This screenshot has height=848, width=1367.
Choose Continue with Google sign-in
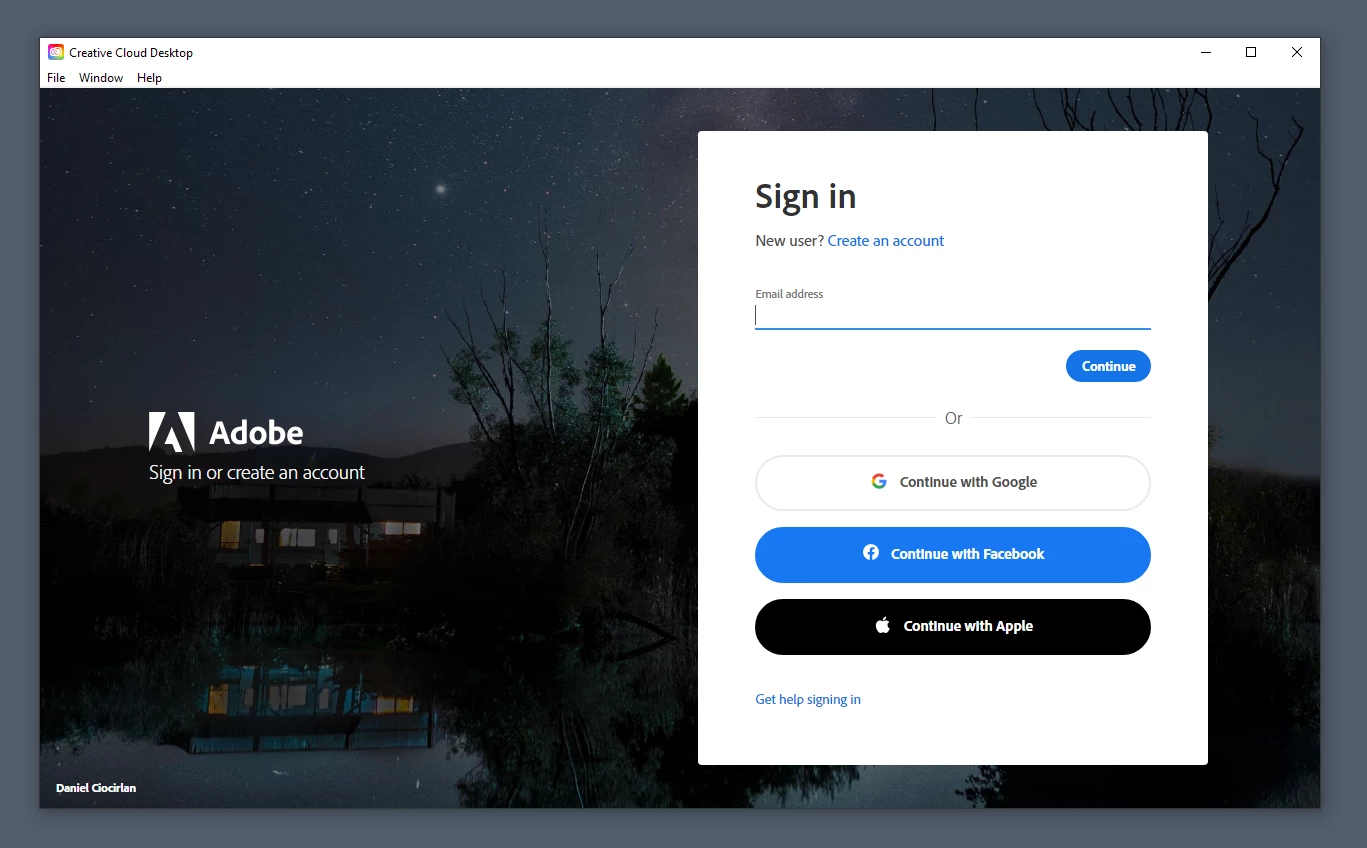click(953, 483)
